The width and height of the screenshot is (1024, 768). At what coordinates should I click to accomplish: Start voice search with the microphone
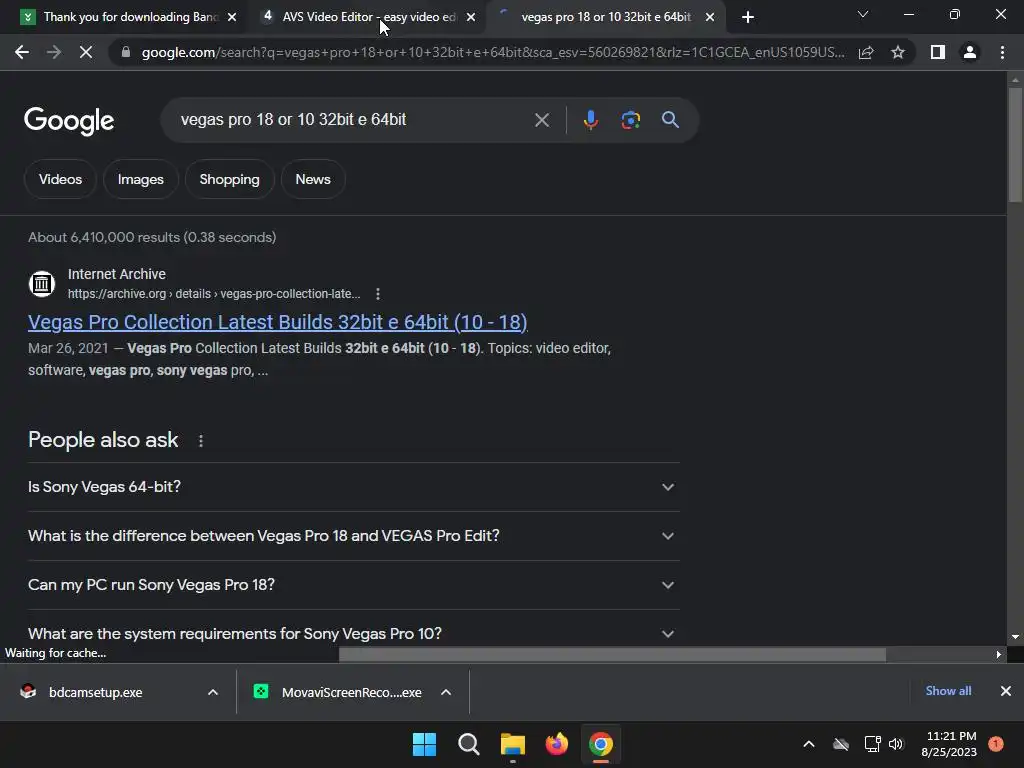[590, 120]
